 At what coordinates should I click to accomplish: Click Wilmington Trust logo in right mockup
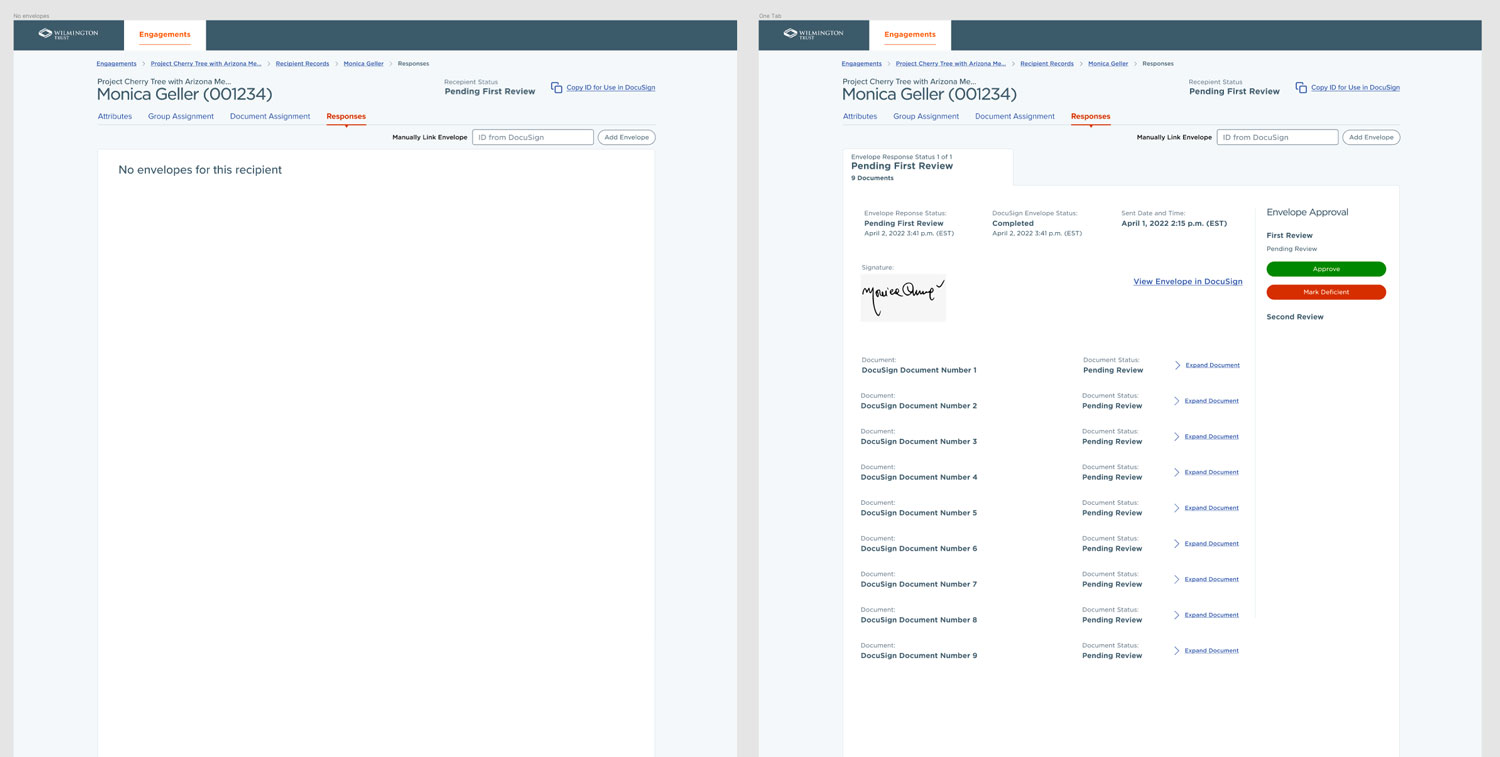coord(813,34)
